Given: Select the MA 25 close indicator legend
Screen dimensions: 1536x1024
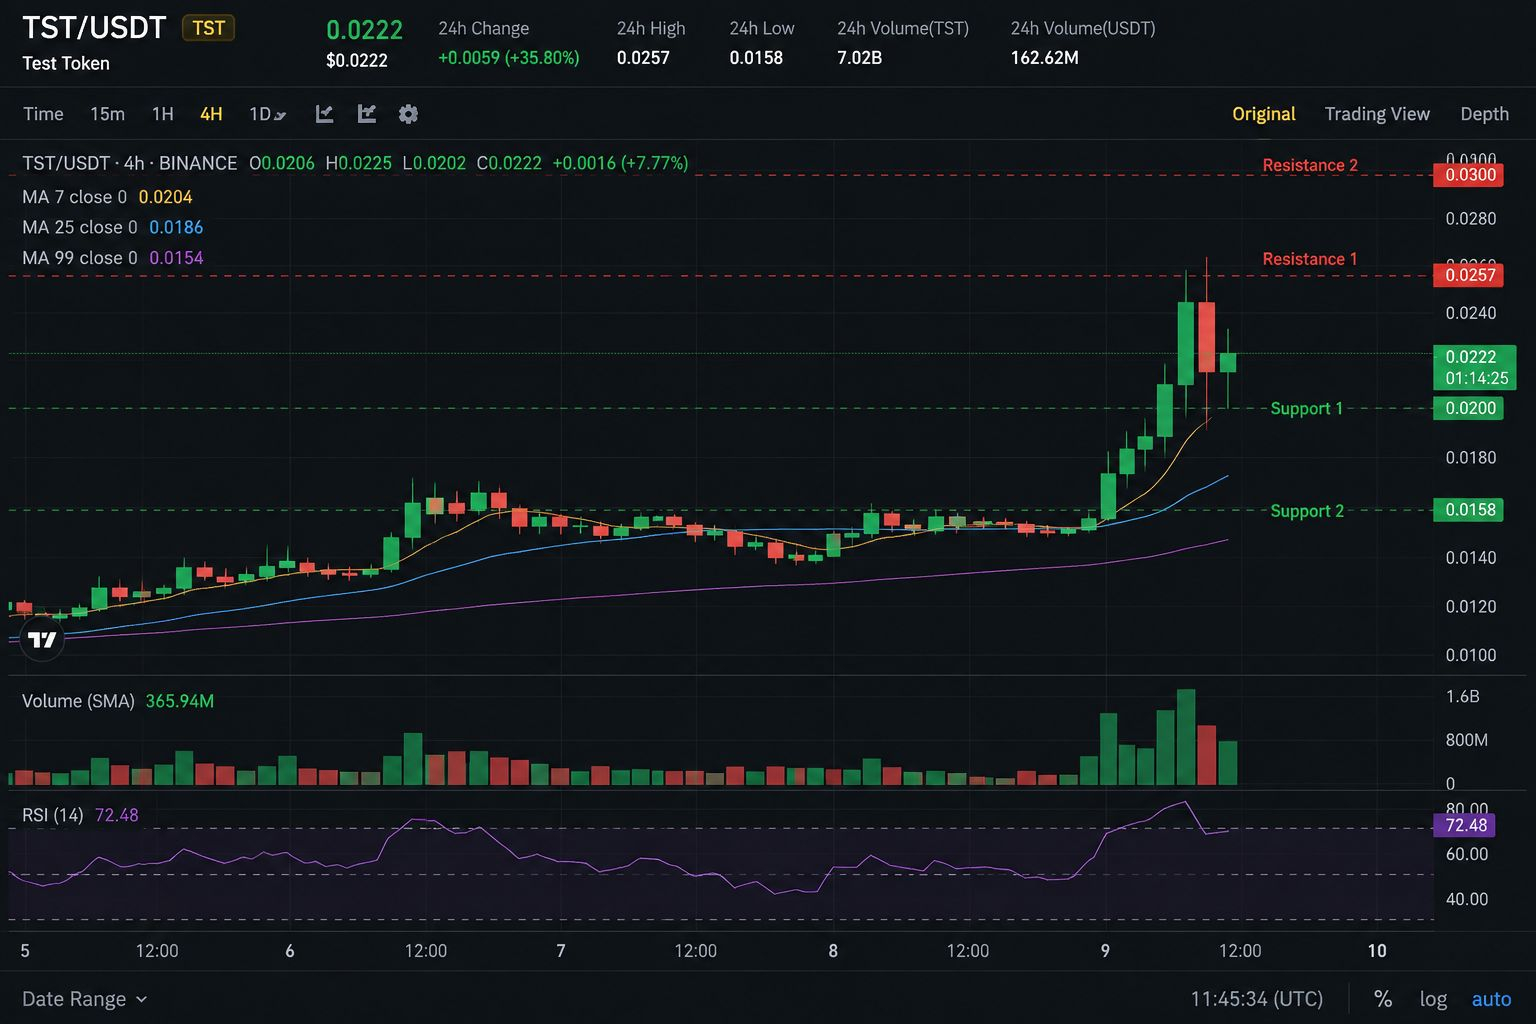Looking at the screenshot, I should pos(112,227).
